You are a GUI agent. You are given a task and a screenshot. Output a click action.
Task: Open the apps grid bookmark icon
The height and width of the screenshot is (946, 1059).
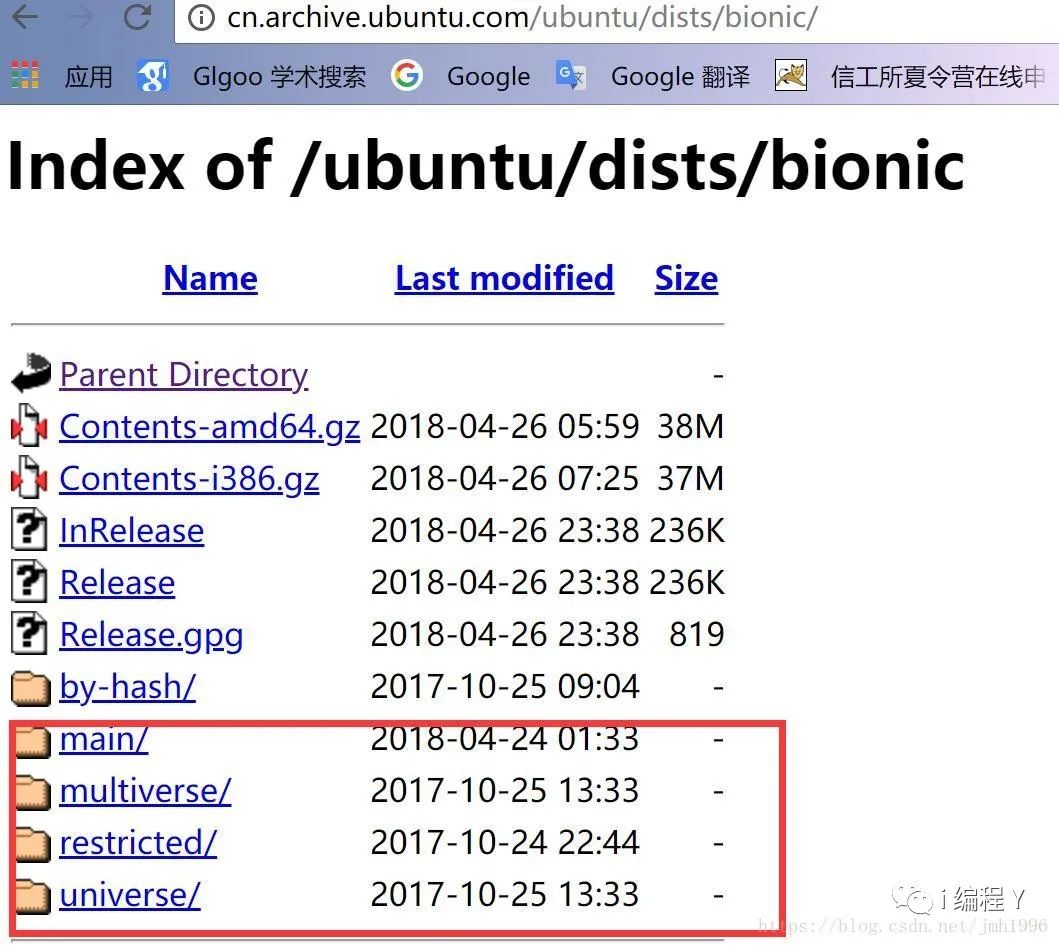tap(24, 75)
